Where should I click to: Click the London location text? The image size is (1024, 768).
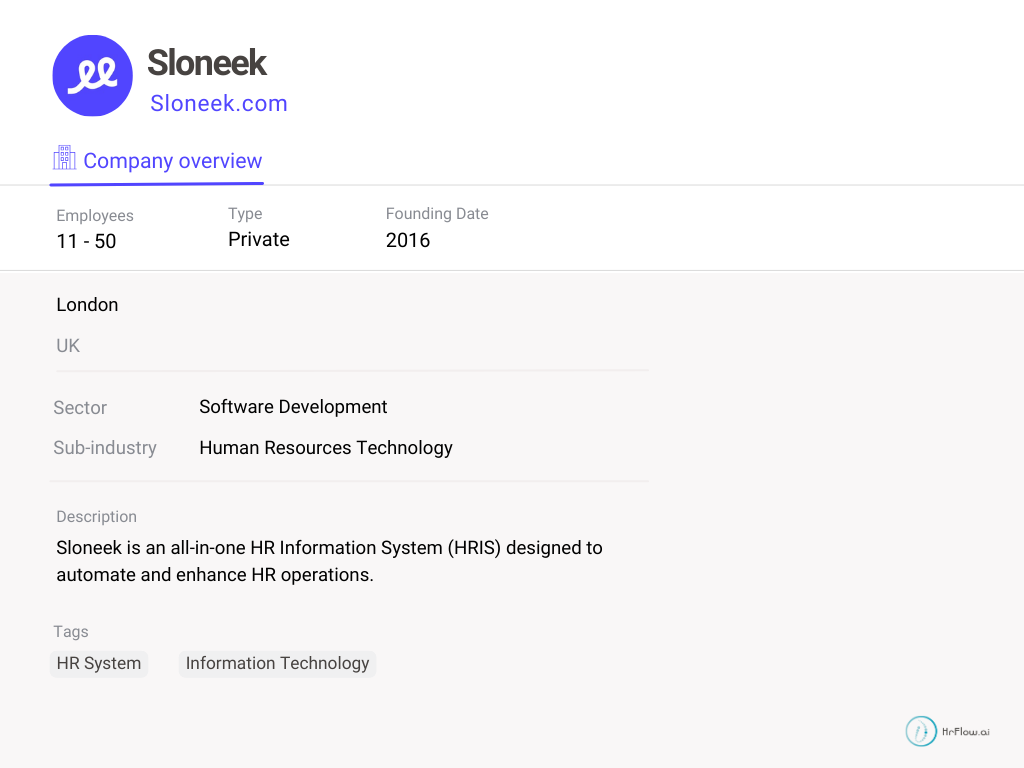[87, 305]
